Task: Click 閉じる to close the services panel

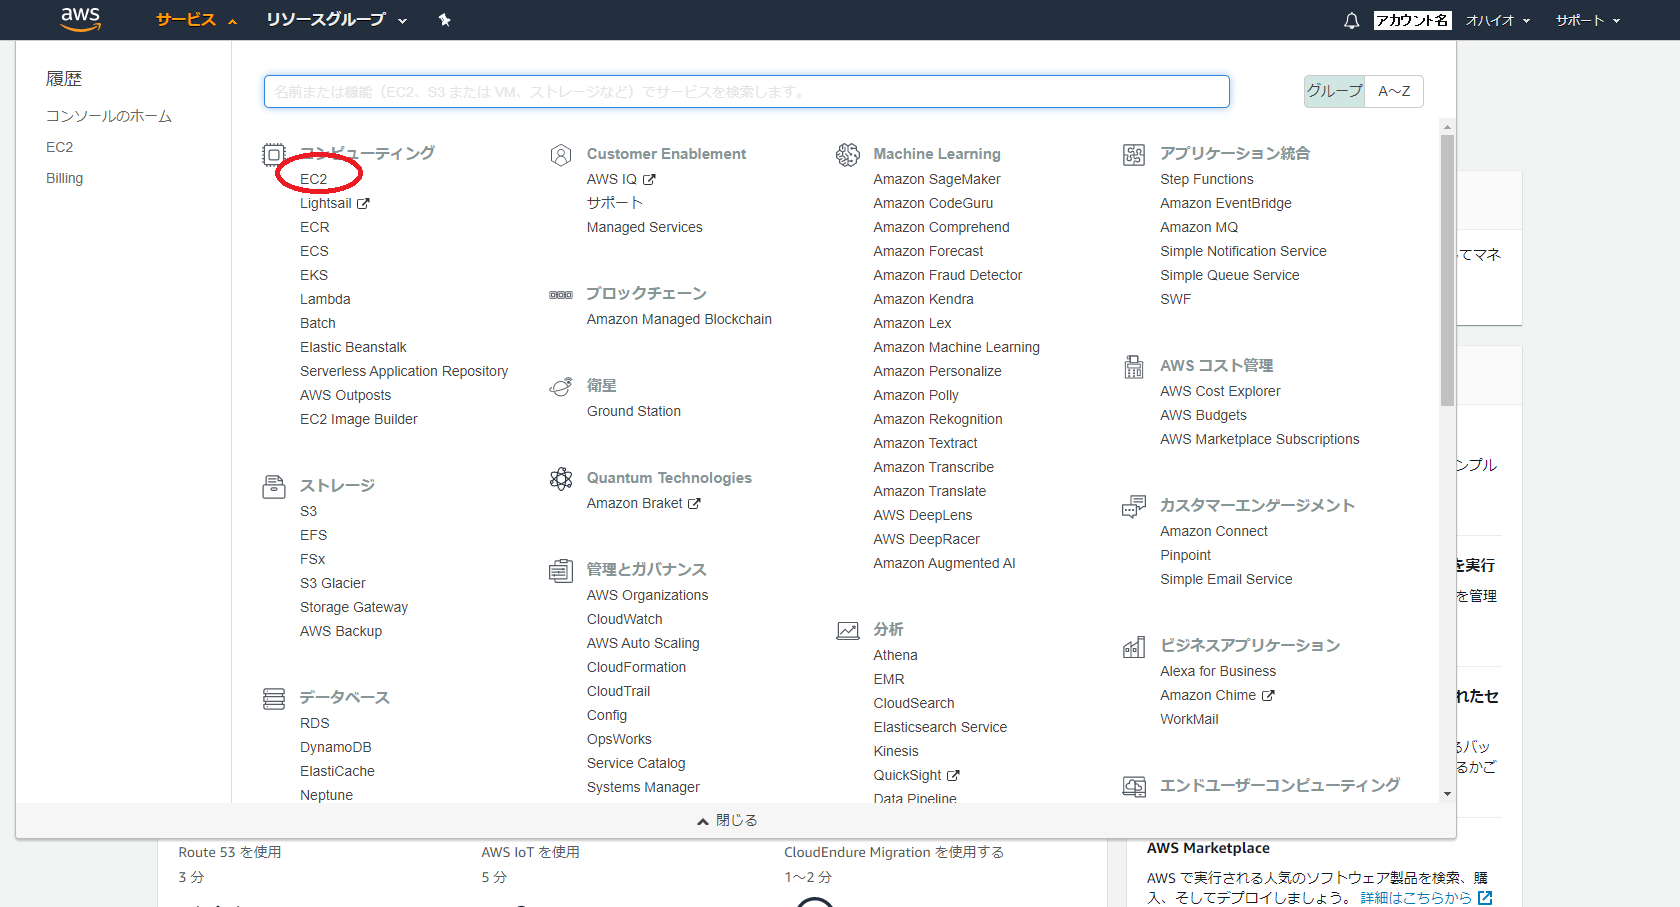Action: click(727, 819)
